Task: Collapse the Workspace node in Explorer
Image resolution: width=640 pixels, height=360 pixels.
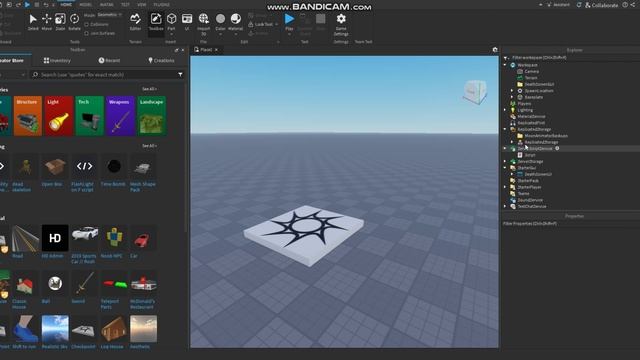Action: tap(505, 65)
